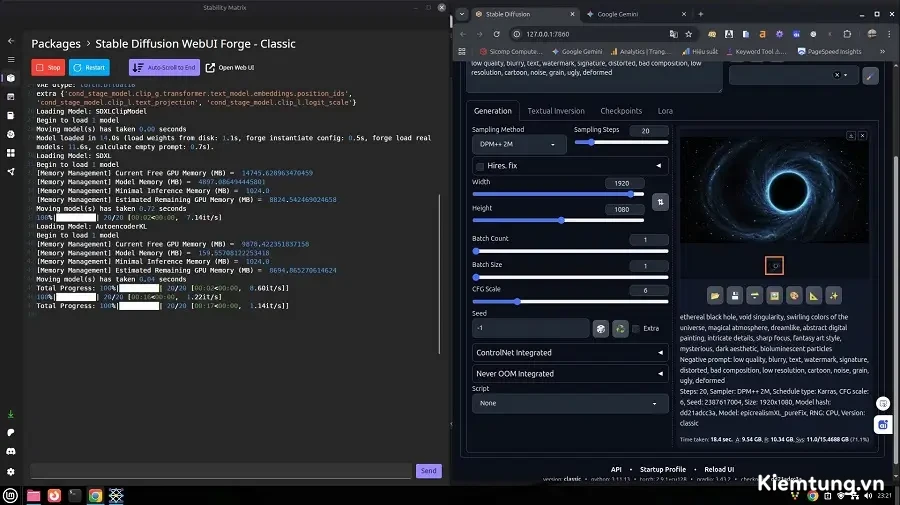Image resolution: width=900 pixels, height=505 pixels.
Task: Toggle the Hires. fix checkbox
Action: [x=480, y=166]
